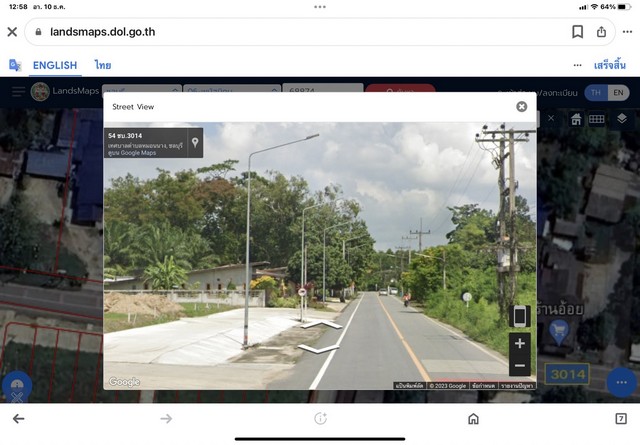Expand the province dropdown
Screen dimensions: 640x445
pos(142,89)
